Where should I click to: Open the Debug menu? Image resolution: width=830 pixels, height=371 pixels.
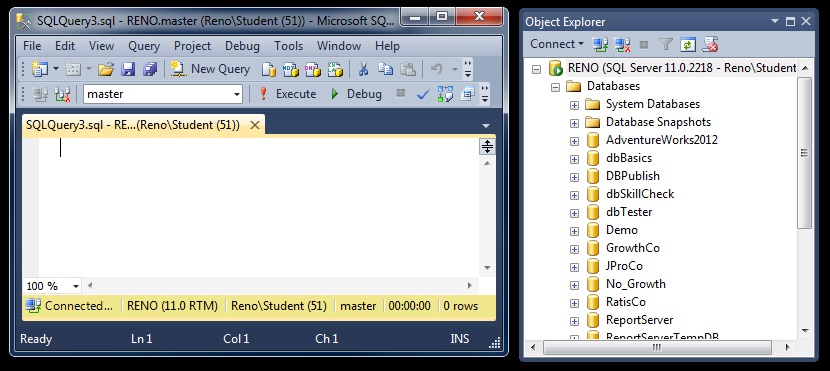242,46
